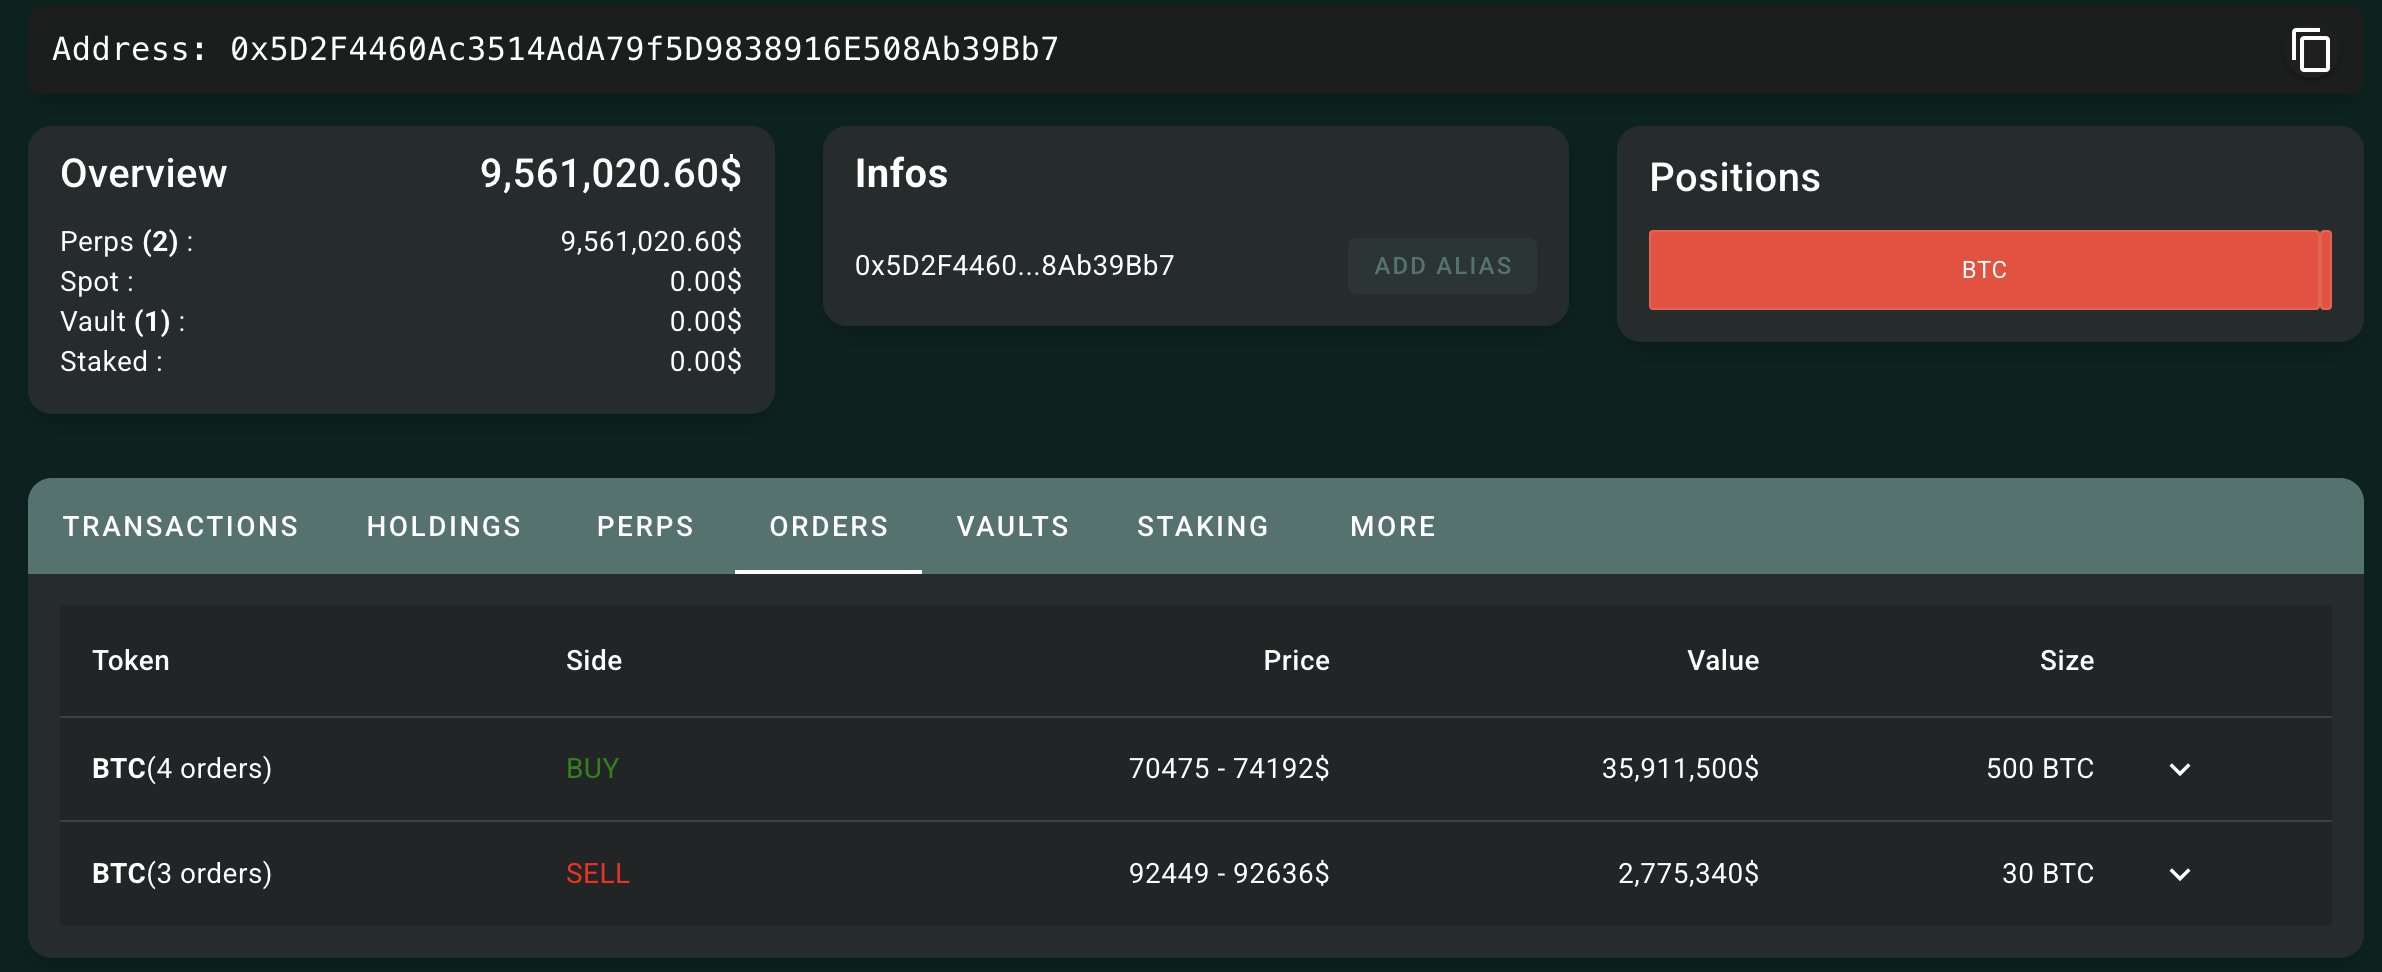Click the shortened address 0x5D2F4460...8Ab39Bb7
Image resolution: width=2382 pixels, height=972 pixels.
click(x=1014, y=266)
